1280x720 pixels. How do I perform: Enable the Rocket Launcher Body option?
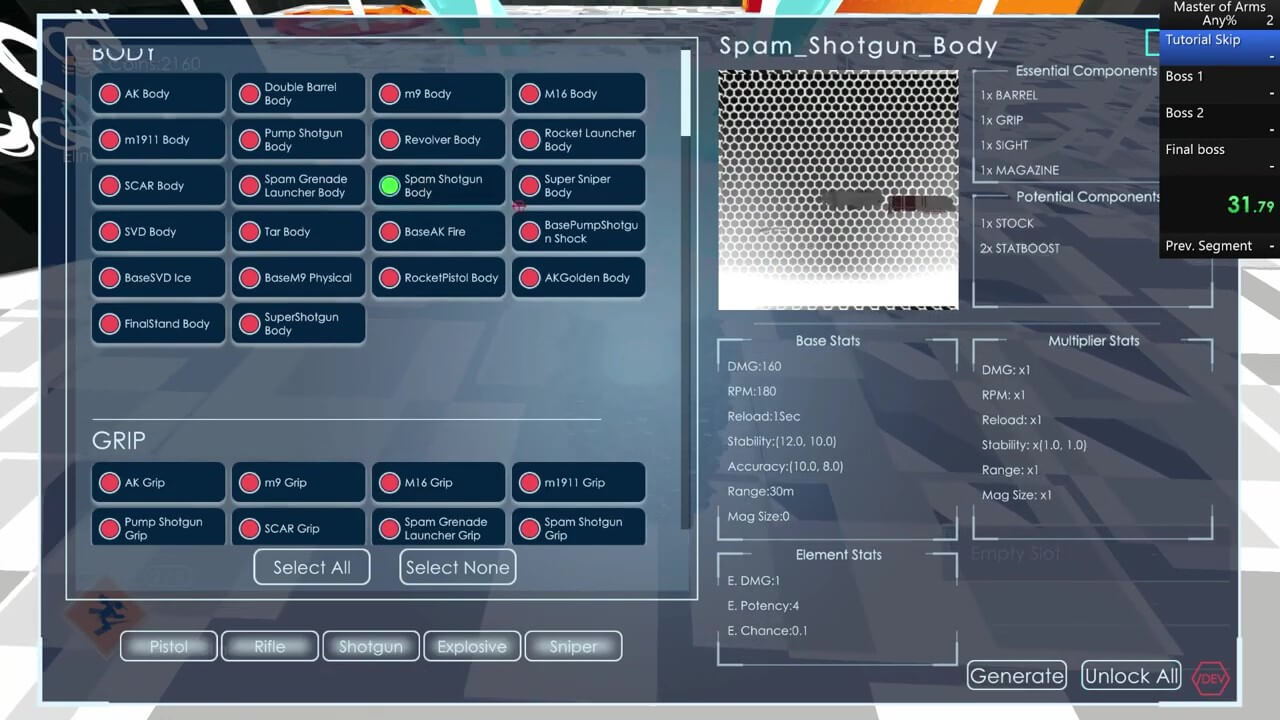click(529, 140)
